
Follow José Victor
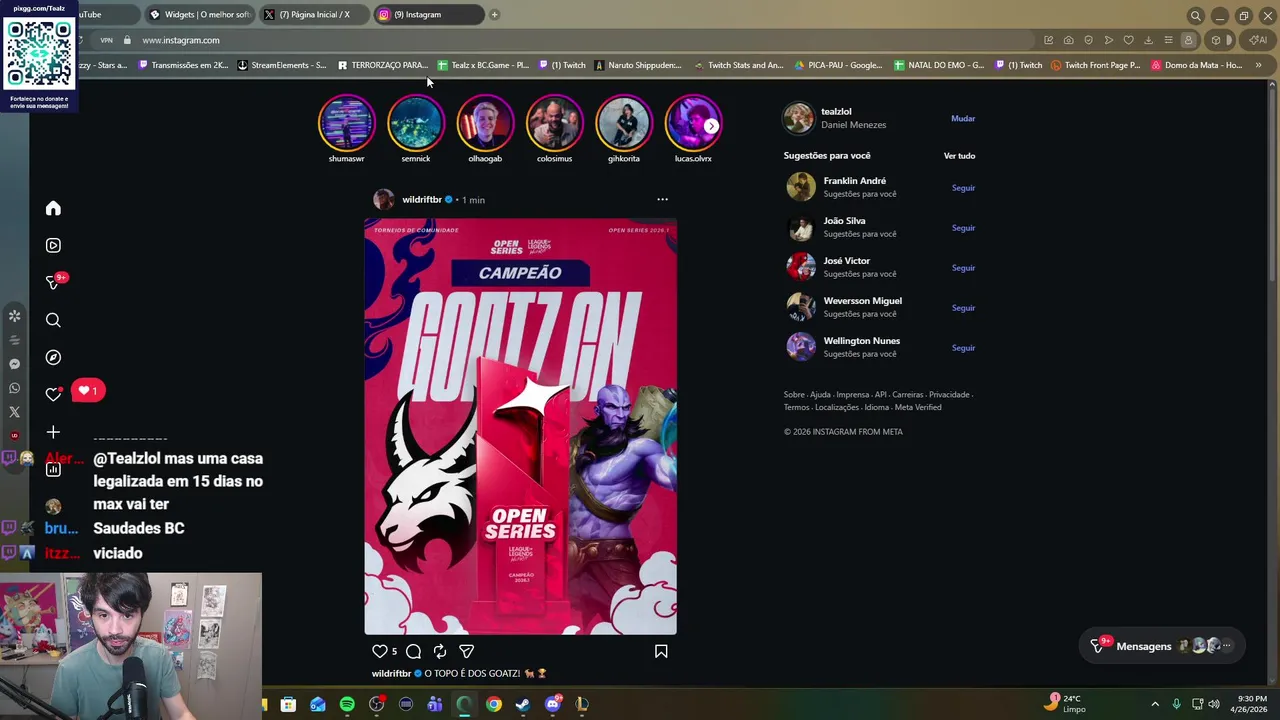pyautogui.click(x=963, y=268)
